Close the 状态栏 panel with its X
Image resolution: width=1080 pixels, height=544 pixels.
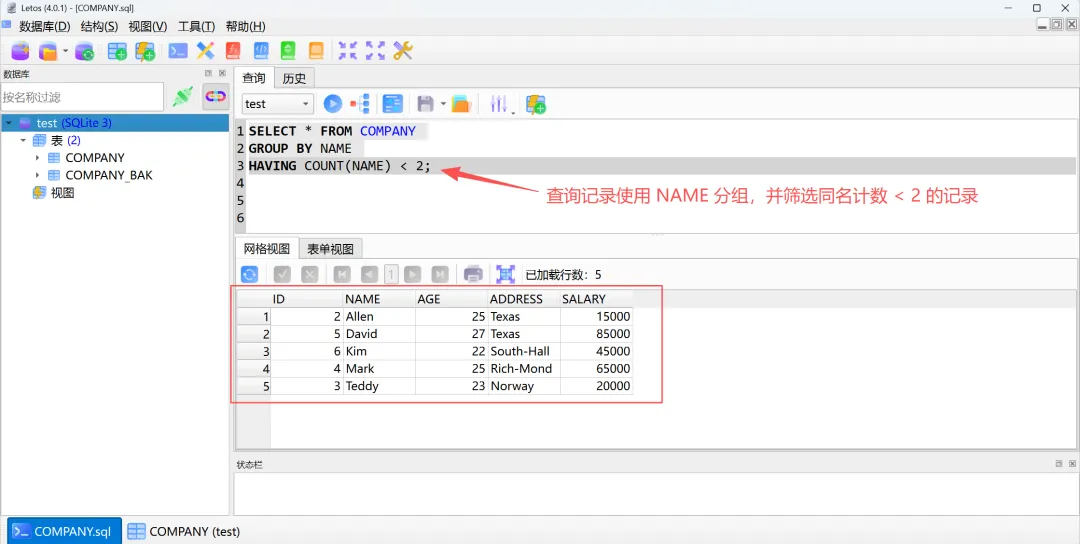[x=1072, y=464]
